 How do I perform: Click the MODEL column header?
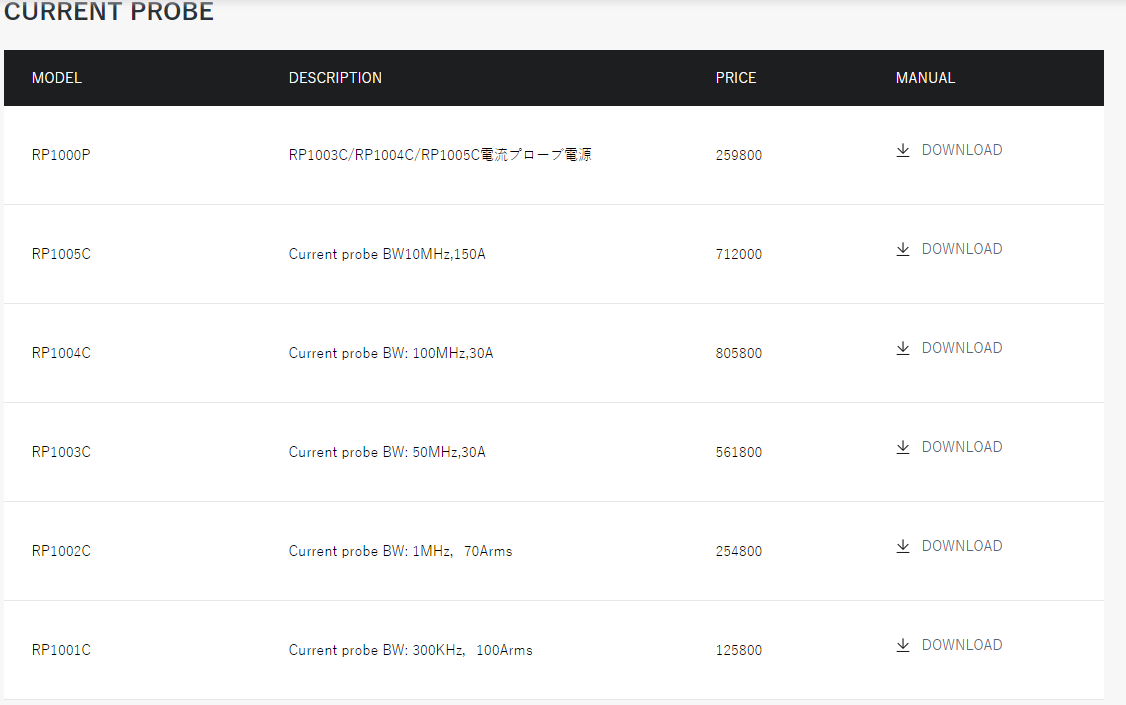[x=57, y=78]
